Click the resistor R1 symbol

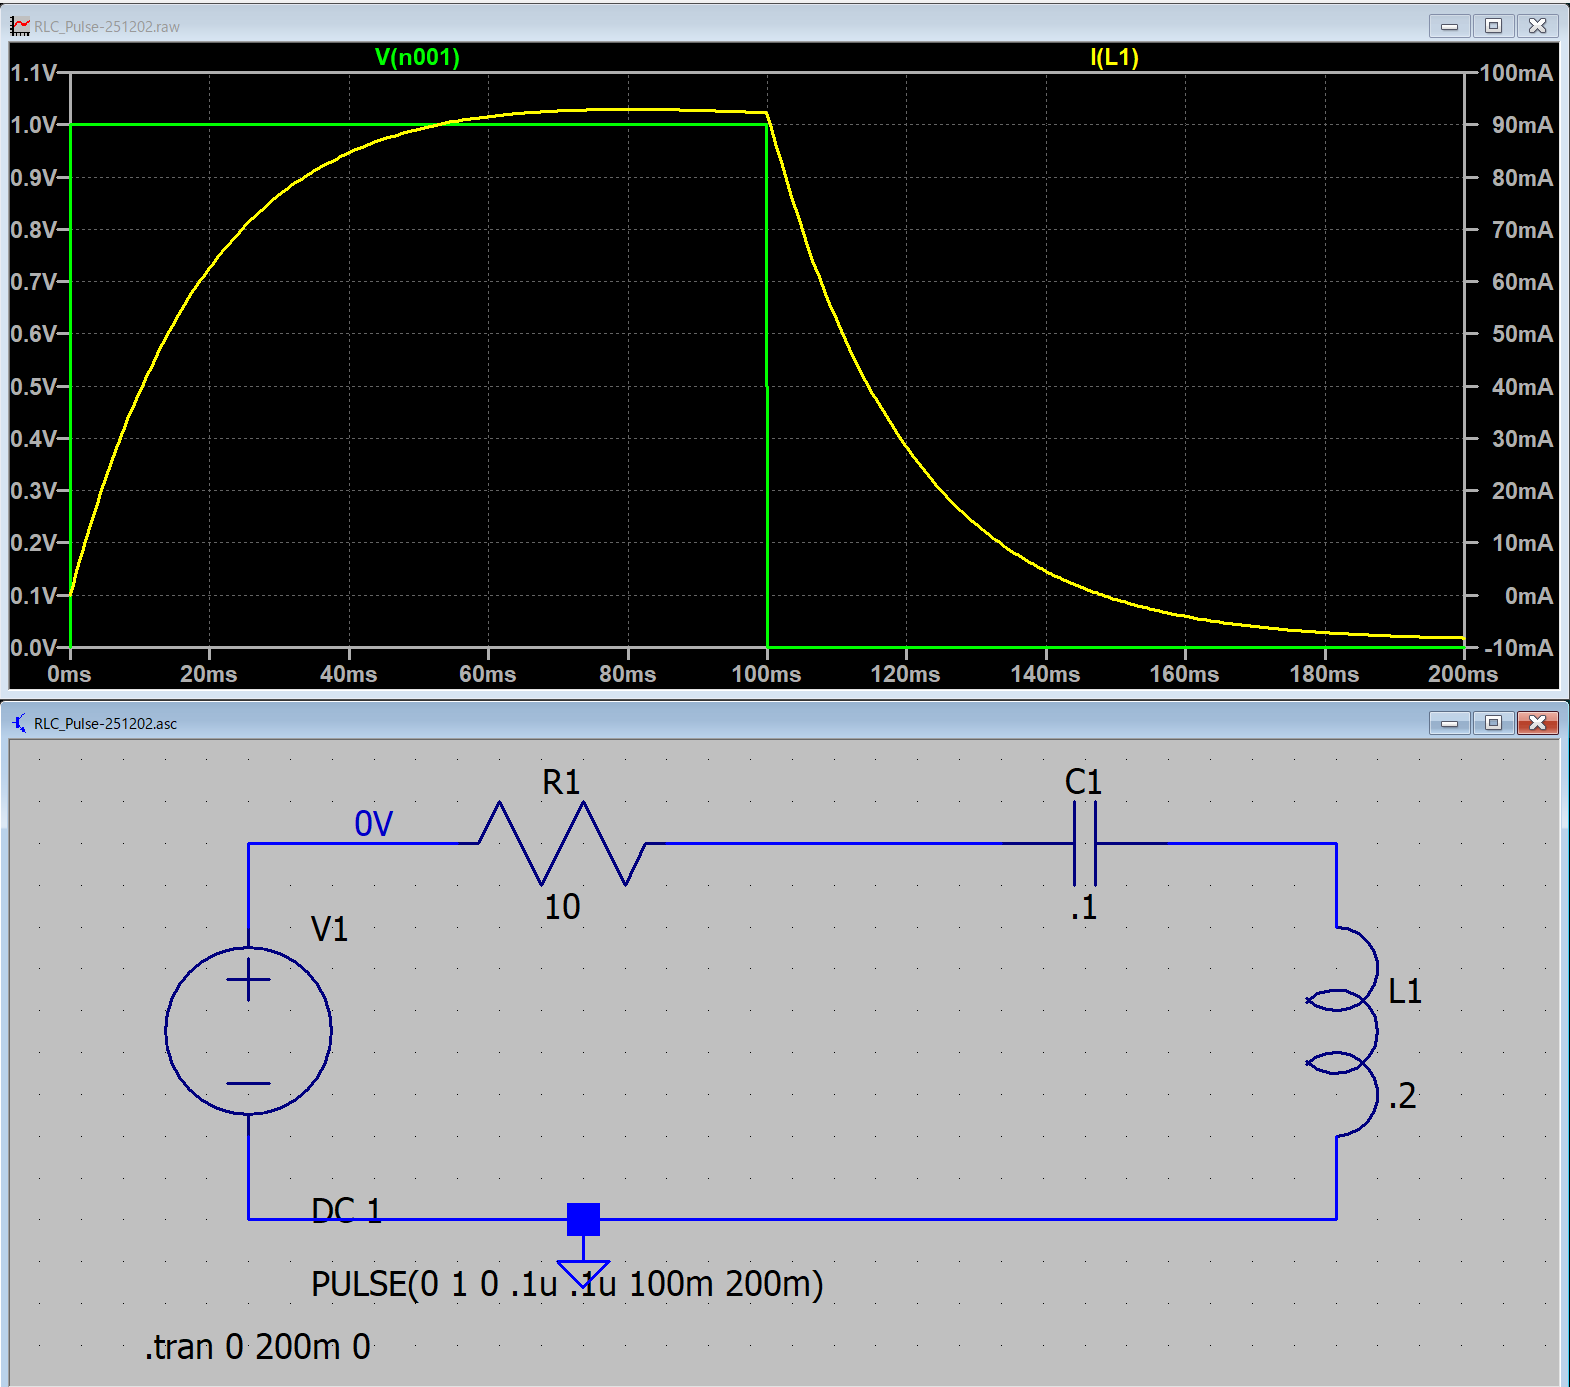click(x=562, y=843)
